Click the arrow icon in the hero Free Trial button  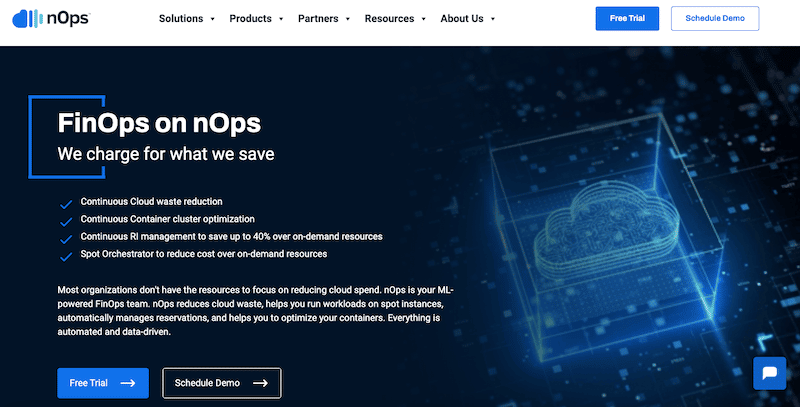[x=128, y=383]
